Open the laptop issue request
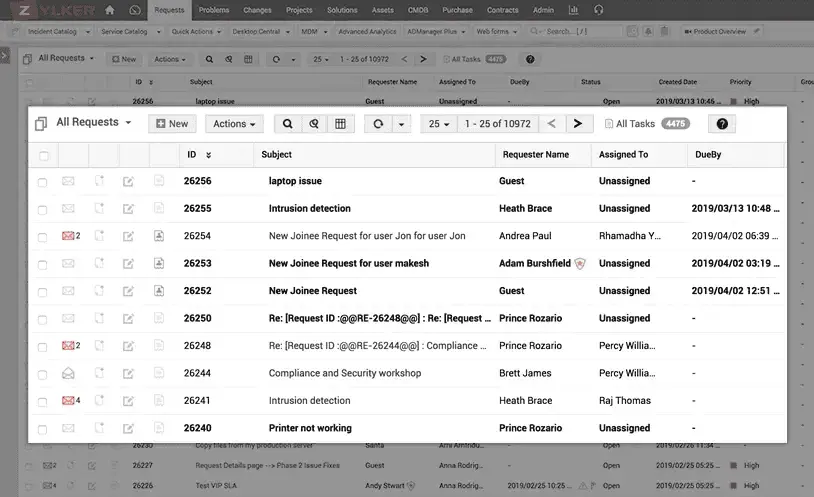 (295, 181)
